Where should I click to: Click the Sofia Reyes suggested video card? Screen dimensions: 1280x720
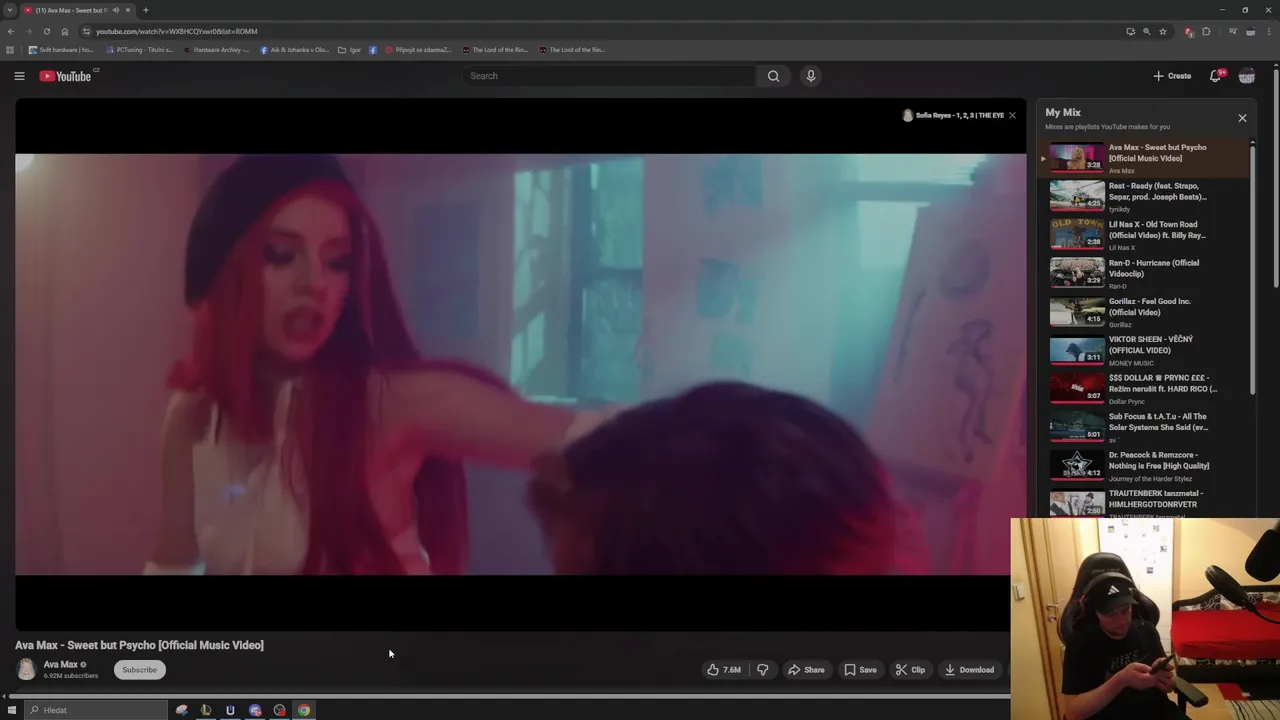pyautogui.click(x=953, y=115)
